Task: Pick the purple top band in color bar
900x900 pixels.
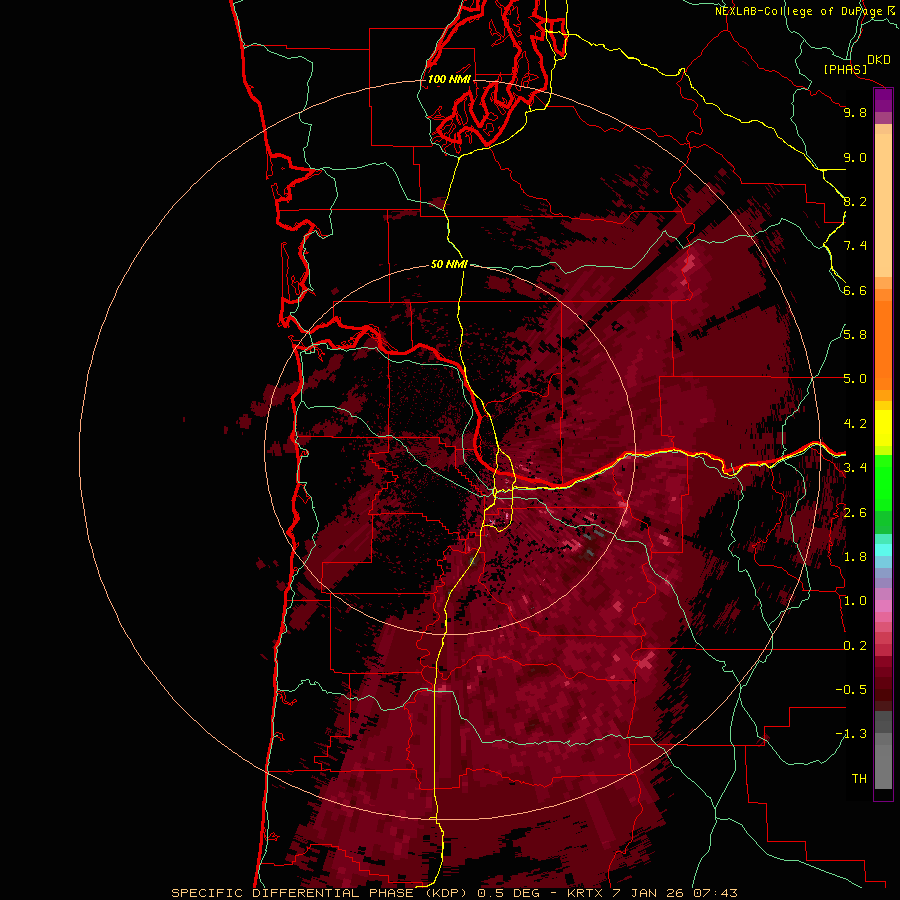Action: (883, 100)
